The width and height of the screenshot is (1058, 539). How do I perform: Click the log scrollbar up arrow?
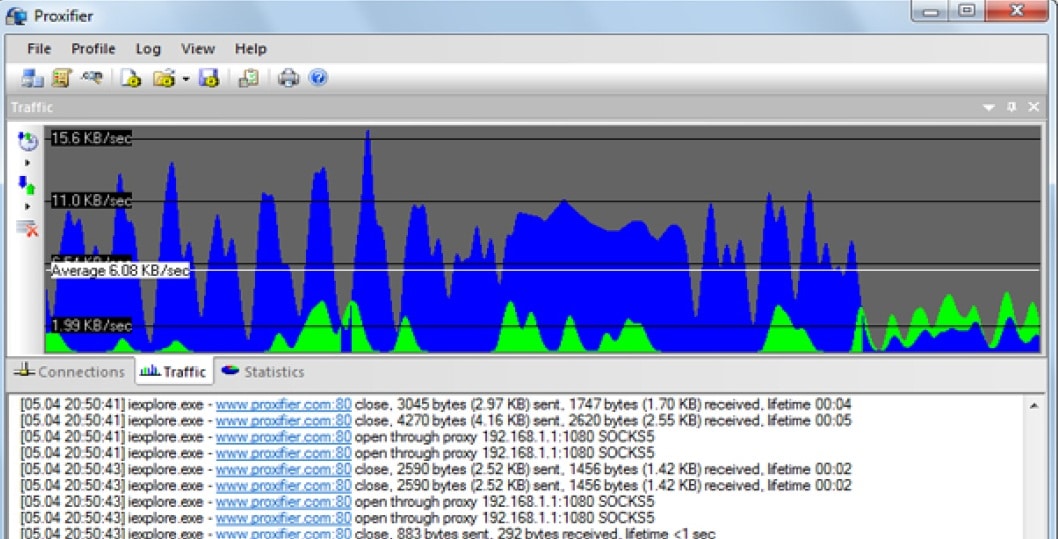click(x=1034, y=405)
